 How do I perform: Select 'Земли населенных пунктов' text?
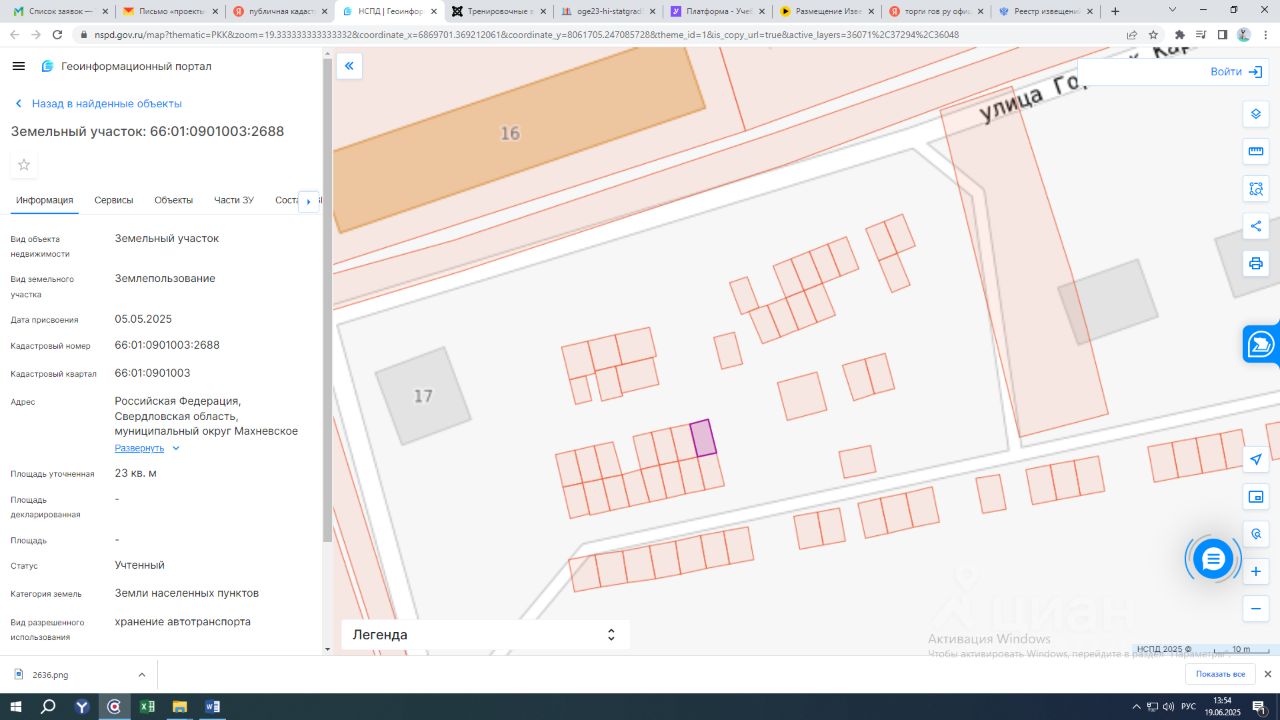(x=187, y=593)
